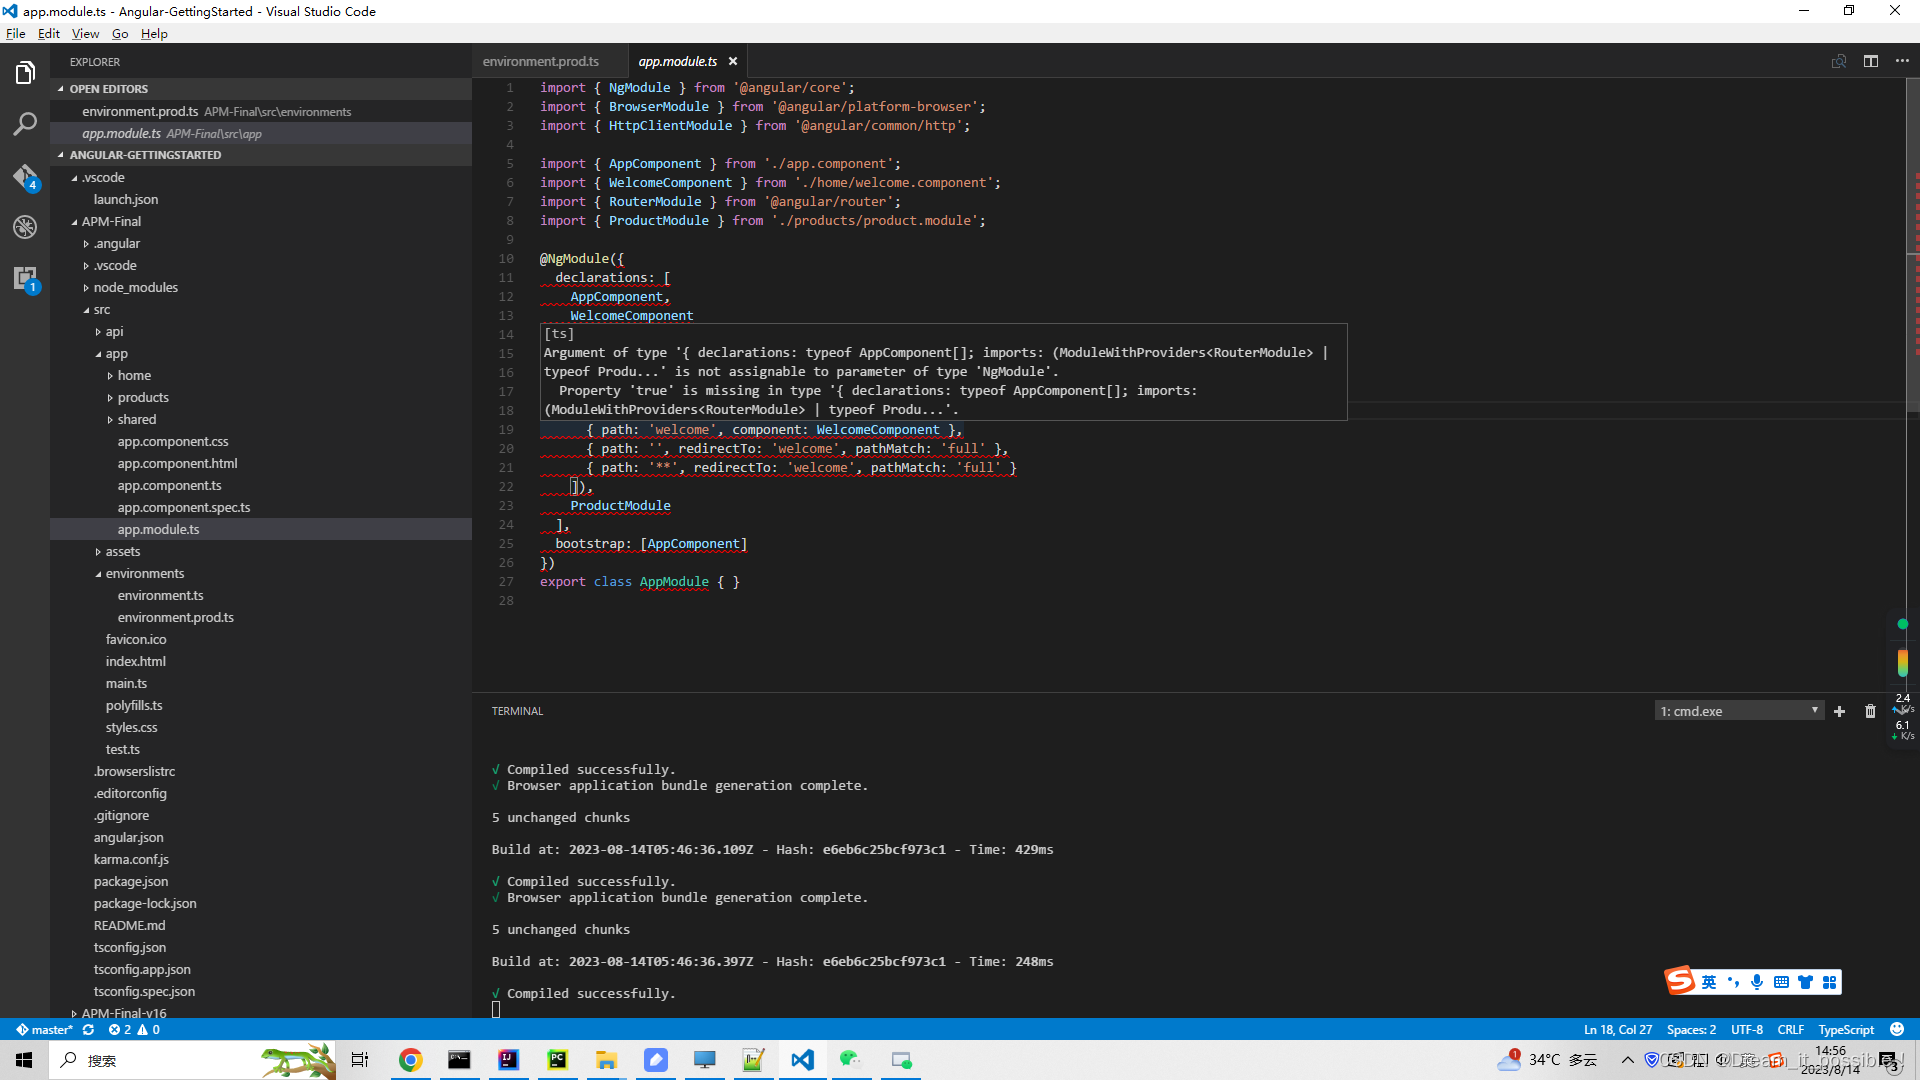The image size is (1920, 1080).
Task: Send feedback via the smiley icon
Action: pyautogui.click(x=1896, y=1029)
